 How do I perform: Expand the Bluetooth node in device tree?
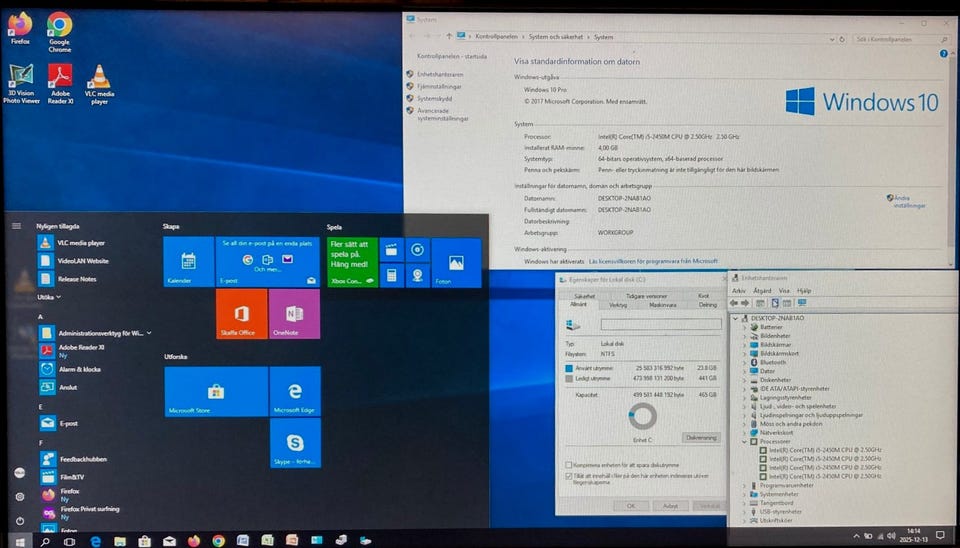tap(745, 362)
